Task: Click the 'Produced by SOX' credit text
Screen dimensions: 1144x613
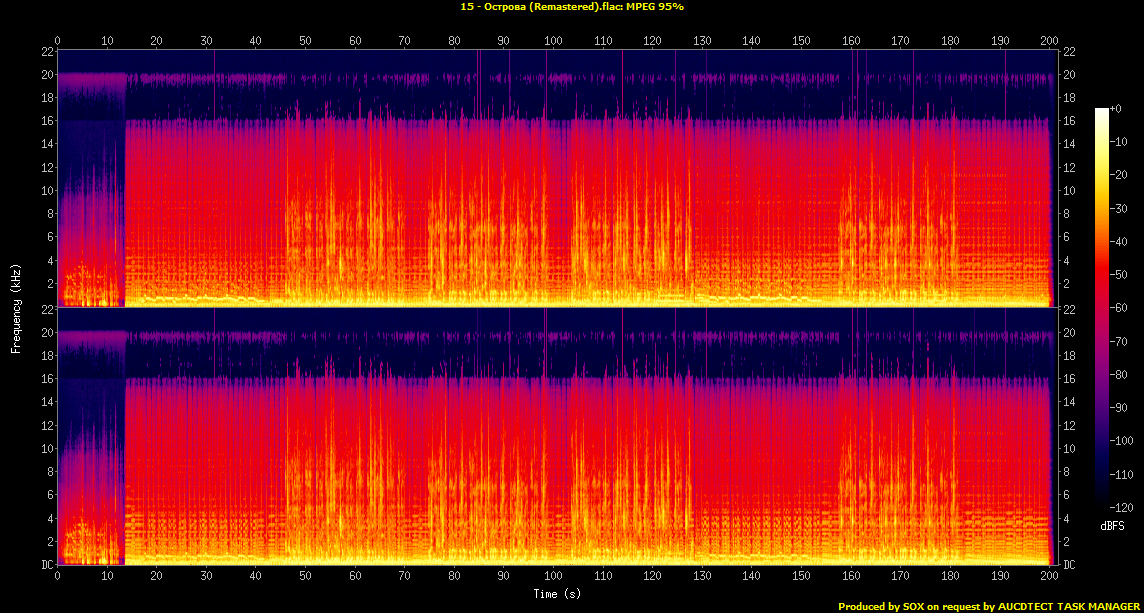Action: click(x=881, y=606)
